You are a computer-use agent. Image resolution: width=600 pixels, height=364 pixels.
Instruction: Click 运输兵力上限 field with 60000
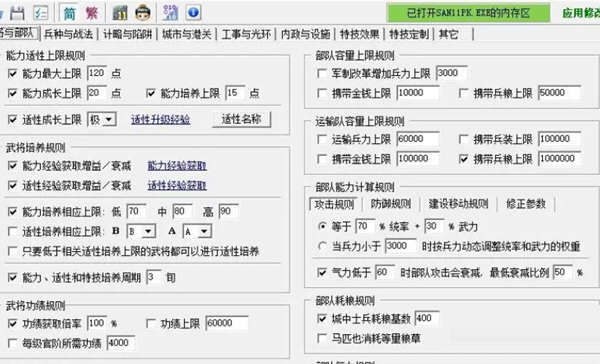point(418,139)
